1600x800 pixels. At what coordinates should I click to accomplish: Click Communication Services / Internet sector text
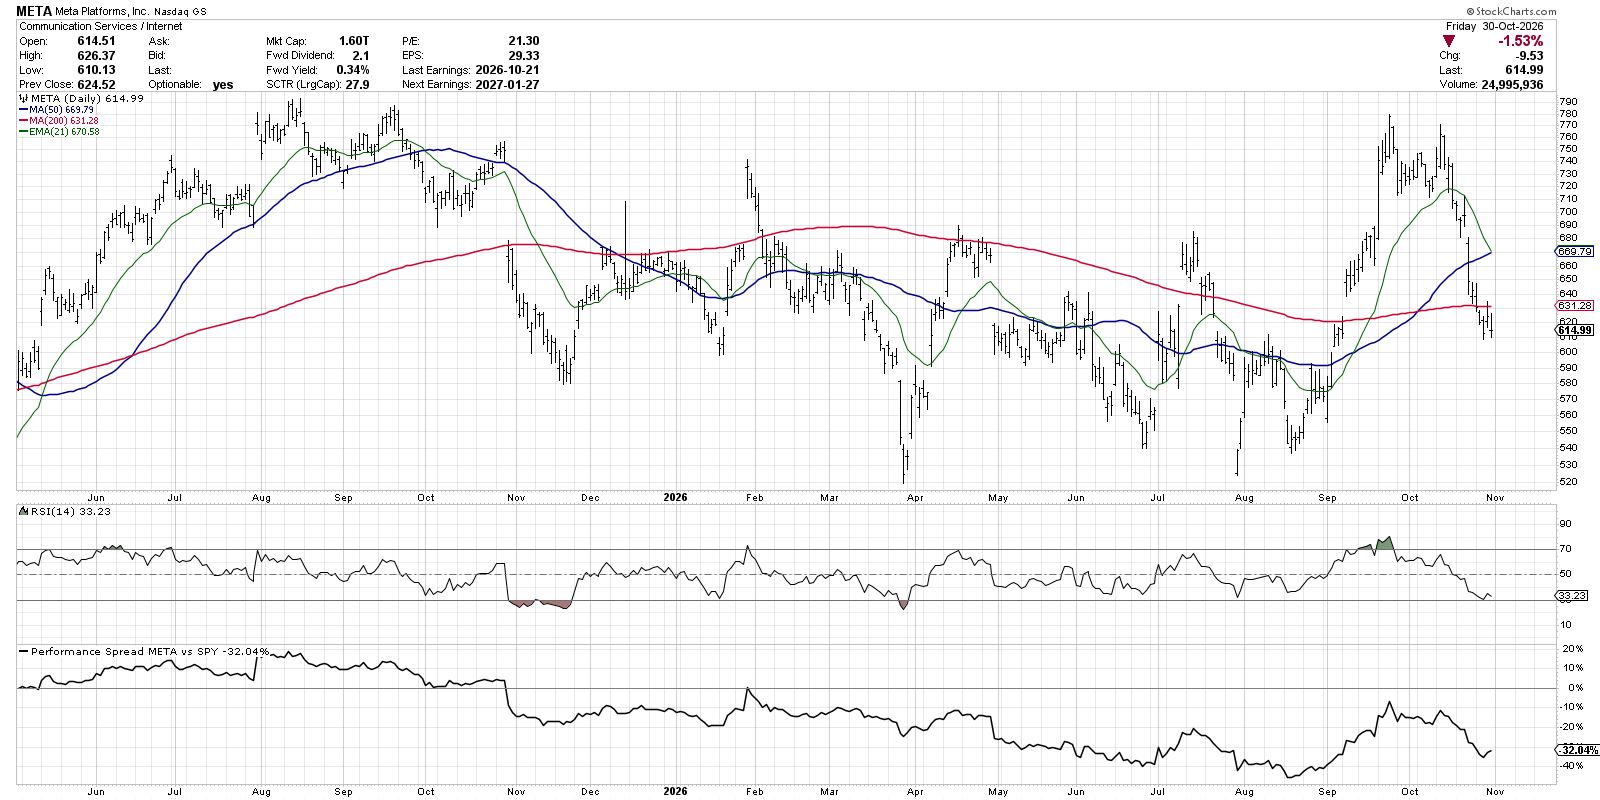(101, 26)
